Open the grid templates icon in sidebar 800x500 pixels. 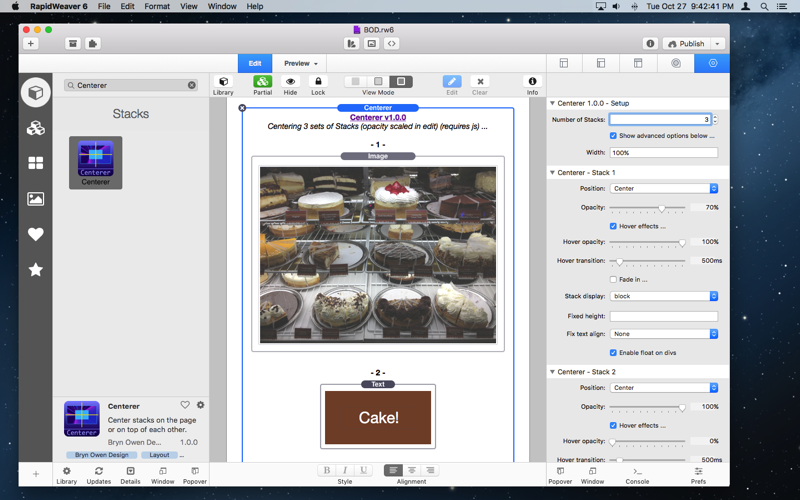[35, 163]
